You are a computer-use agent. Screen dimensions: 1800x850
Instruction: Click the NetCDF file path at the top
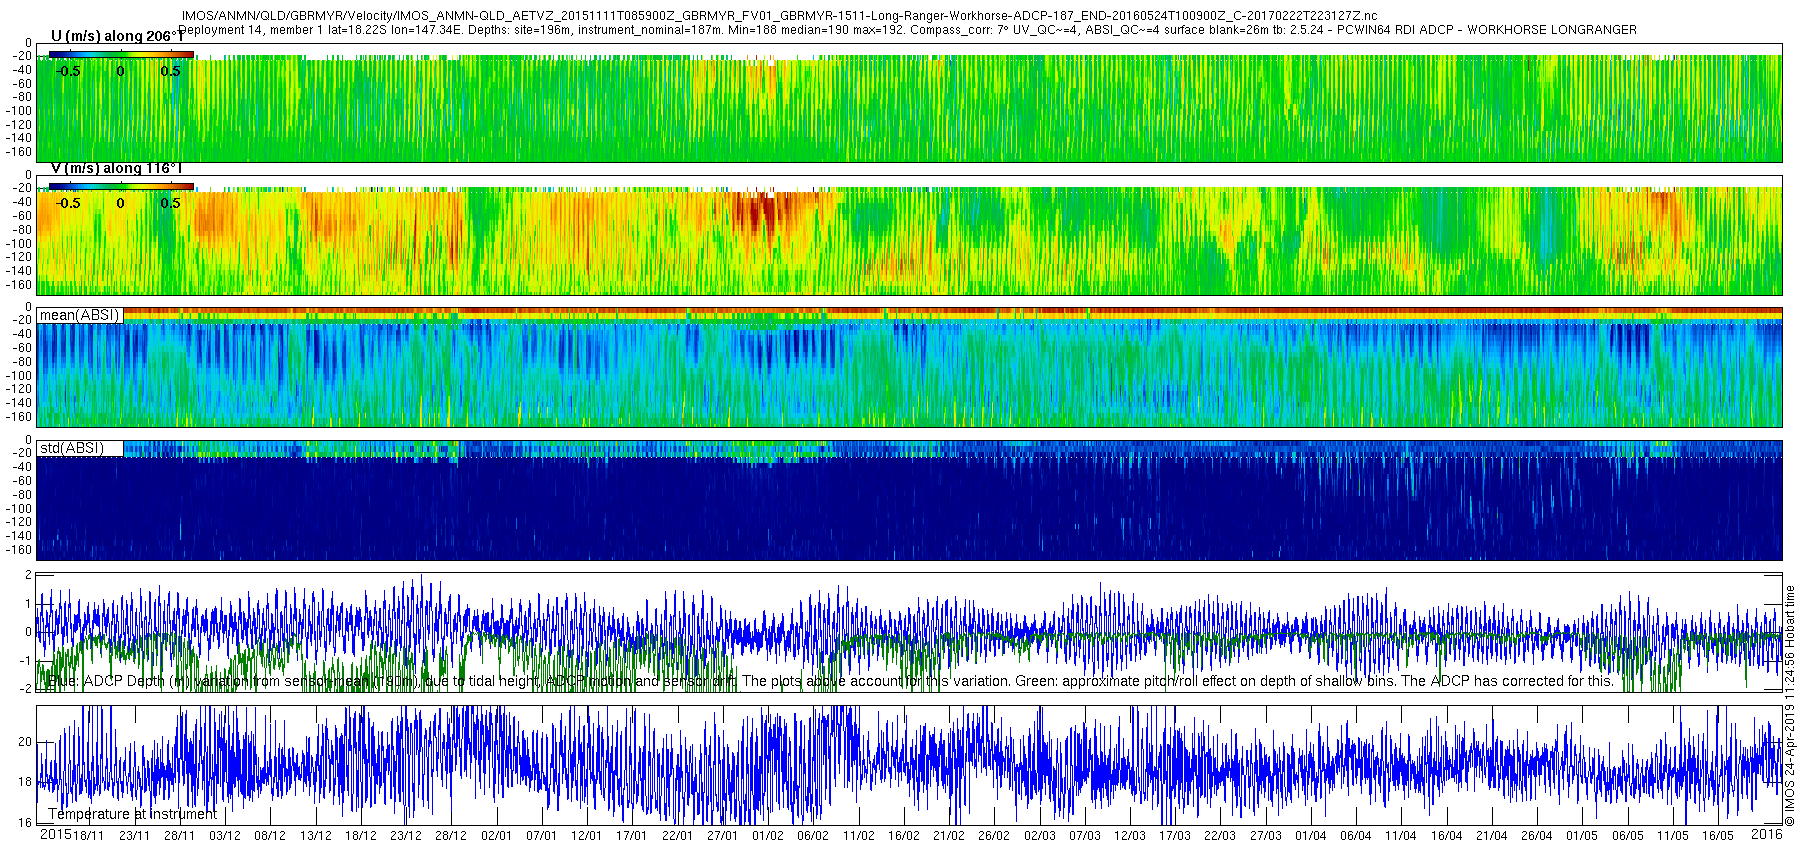click(x=778, y=16)
